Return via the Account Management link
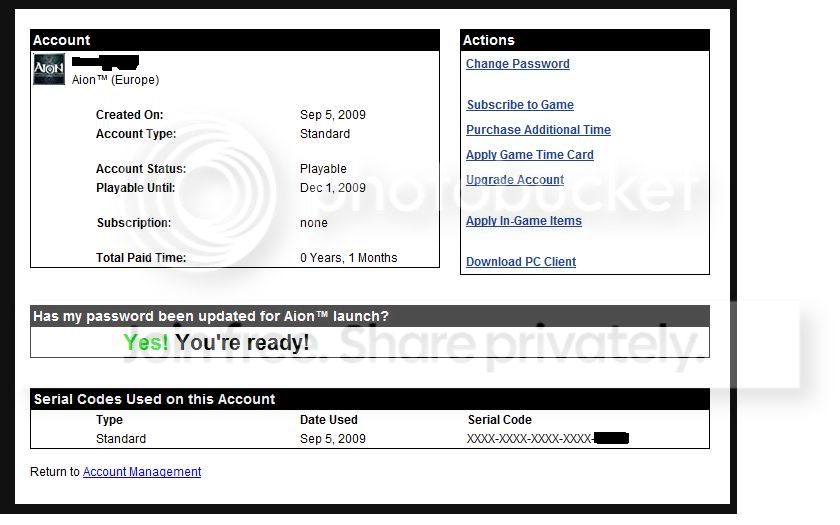Image resolution: width=840 pixels, height=525 pixels. point(142,472)
